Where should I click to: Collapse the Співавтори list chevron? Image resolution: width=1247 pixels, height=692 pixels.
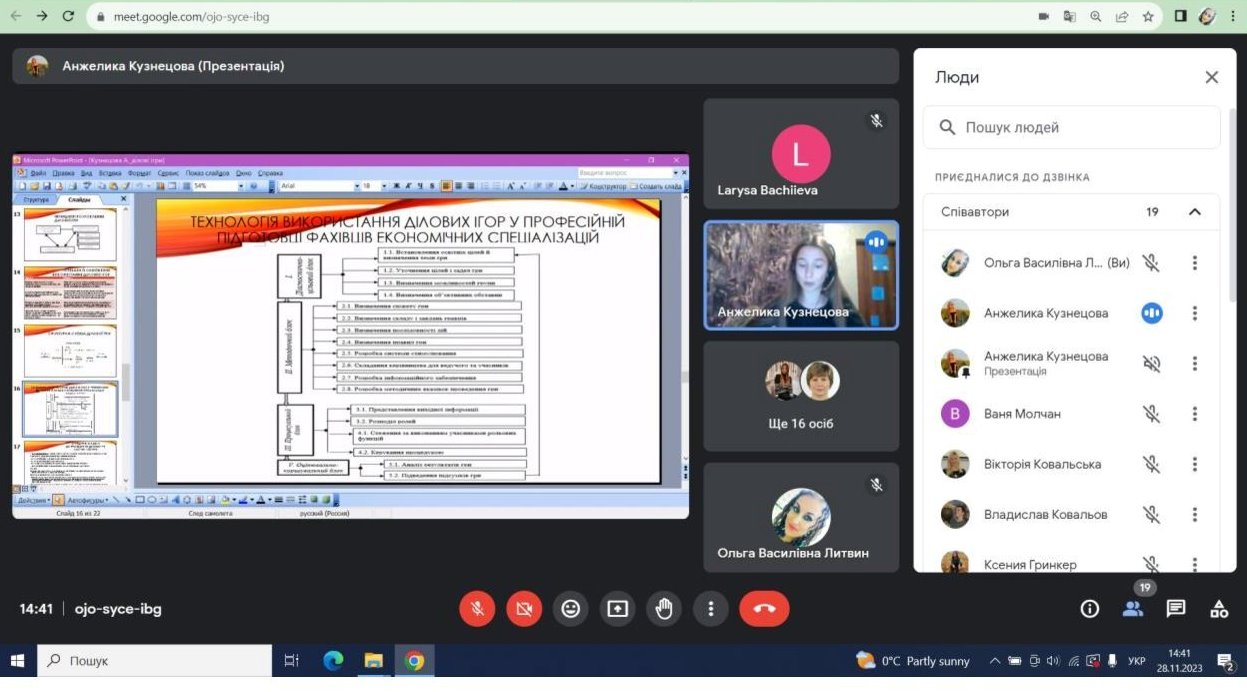coord(1194,212)
